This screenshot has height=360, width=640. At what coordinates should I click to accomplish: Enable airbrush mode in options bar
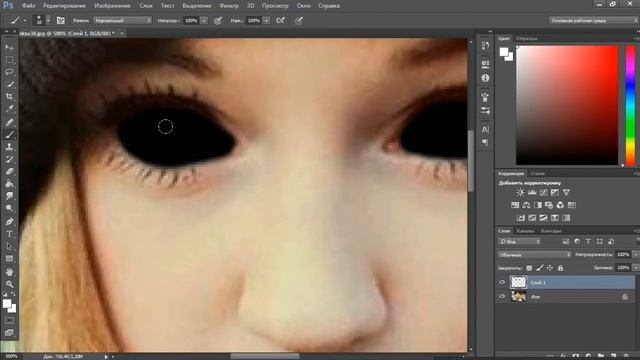click(x=281, y=20)
